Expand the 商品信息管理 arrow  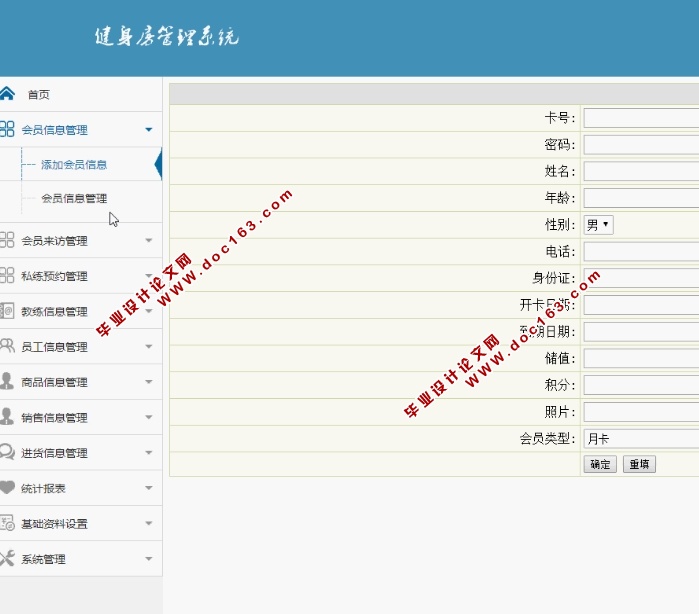(x=149, y=382)
